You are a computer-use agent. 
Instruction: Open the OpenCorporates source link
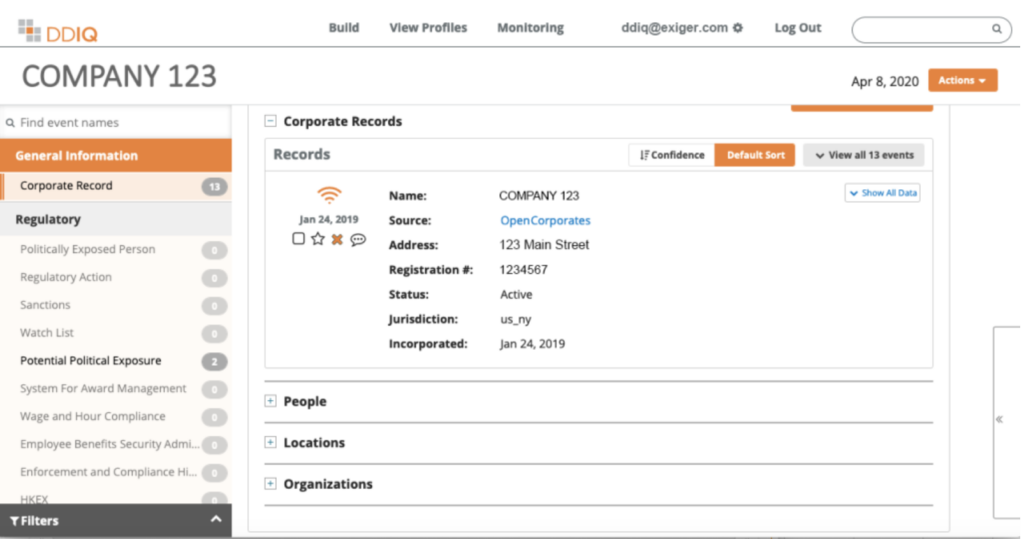tap(545, 220)
